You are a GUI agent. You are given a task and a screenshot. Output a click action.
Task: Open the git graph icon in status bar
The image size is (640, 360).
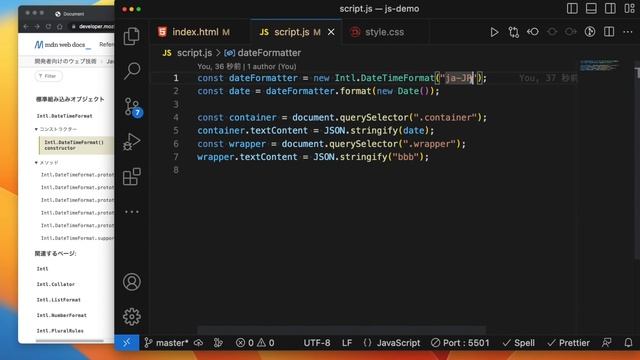pos(218,343)
